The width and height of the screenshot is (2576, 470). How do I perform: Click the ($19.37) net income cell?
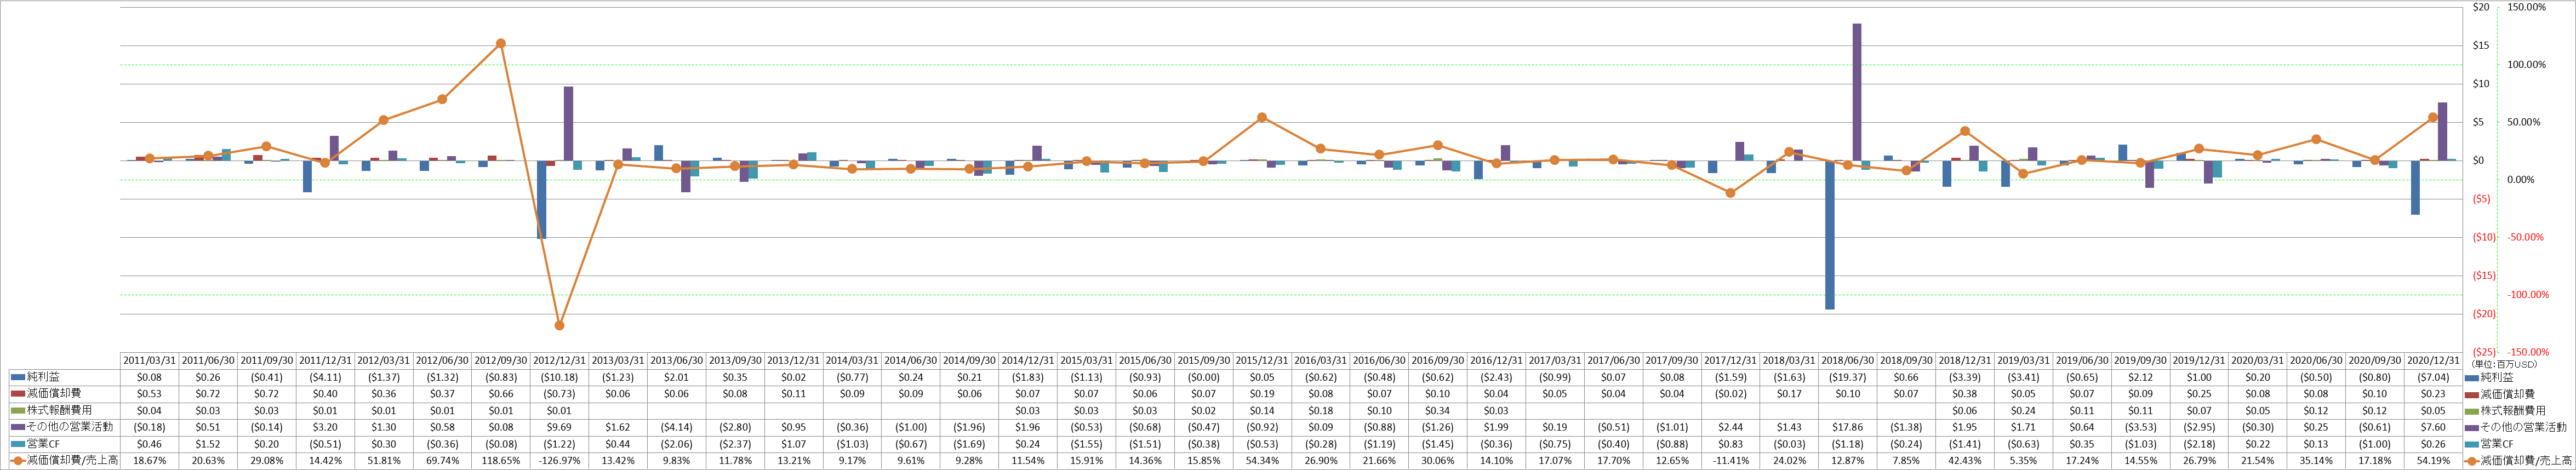point(1848,377)
